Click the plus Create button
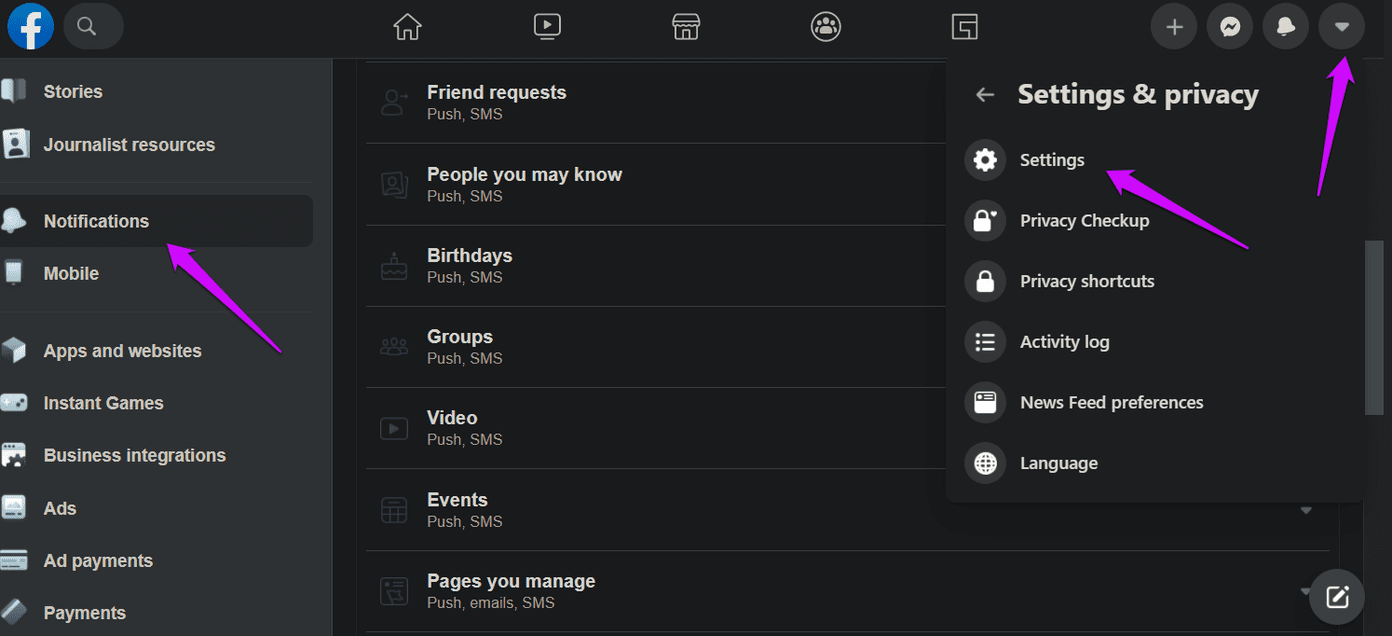Image resolution: width=1392 pixels, height=636 pixels. [1174, 27]
